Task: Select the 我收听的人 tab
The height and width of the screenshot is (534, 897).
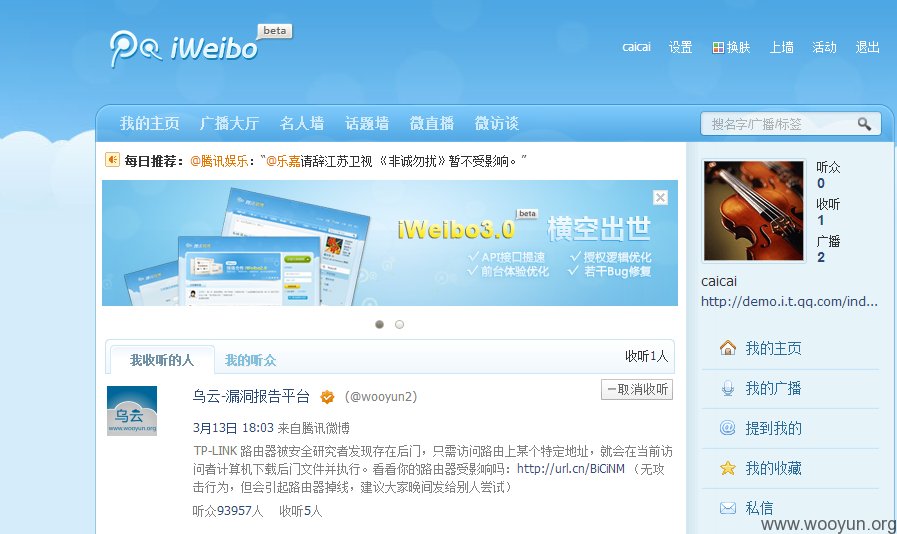Action: (162, 360)
